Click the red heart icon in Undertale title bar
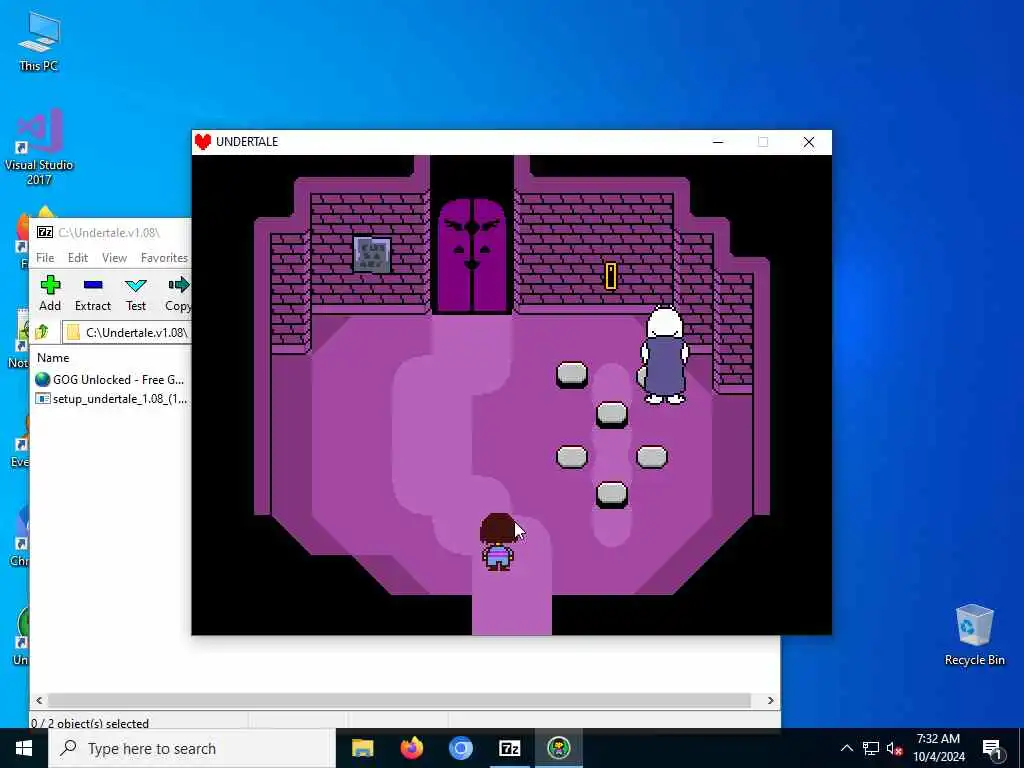The image size is (1024, 768). click(203, 142)
